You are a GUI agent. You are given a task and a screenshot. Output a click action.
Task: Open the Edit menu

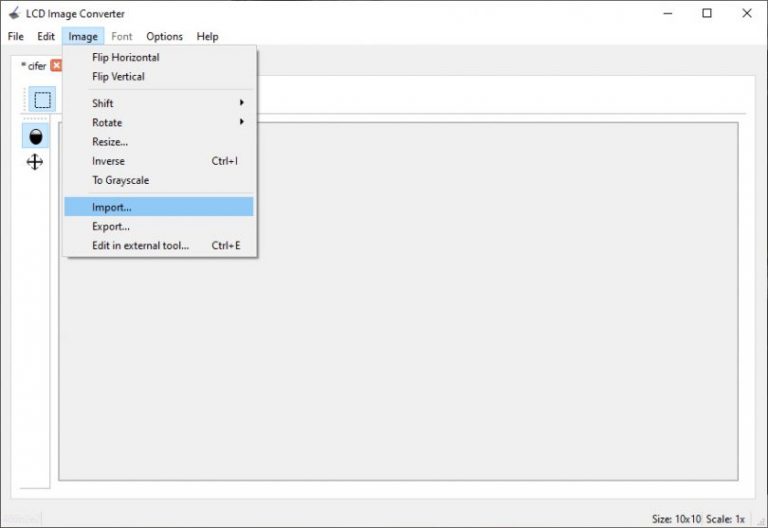tap(46, 36)
